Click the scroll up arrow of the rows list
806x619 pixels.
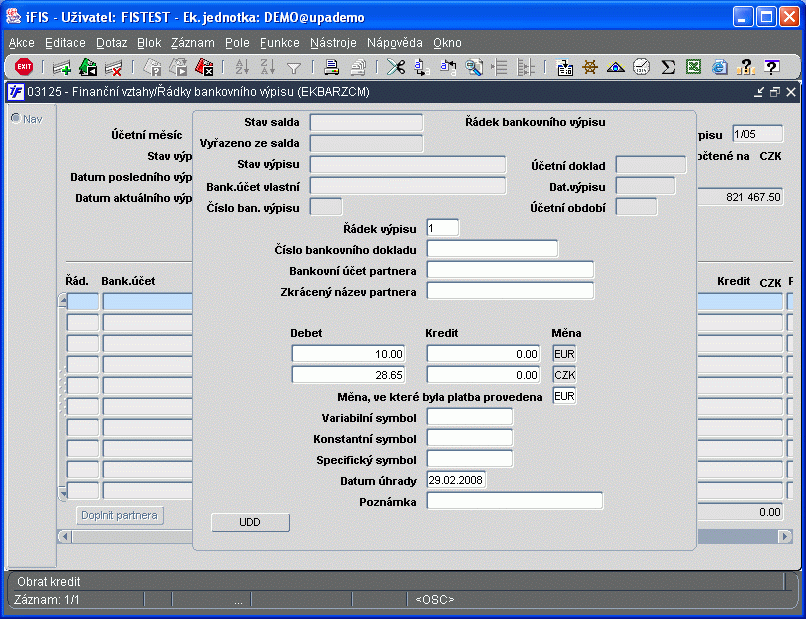63,300
